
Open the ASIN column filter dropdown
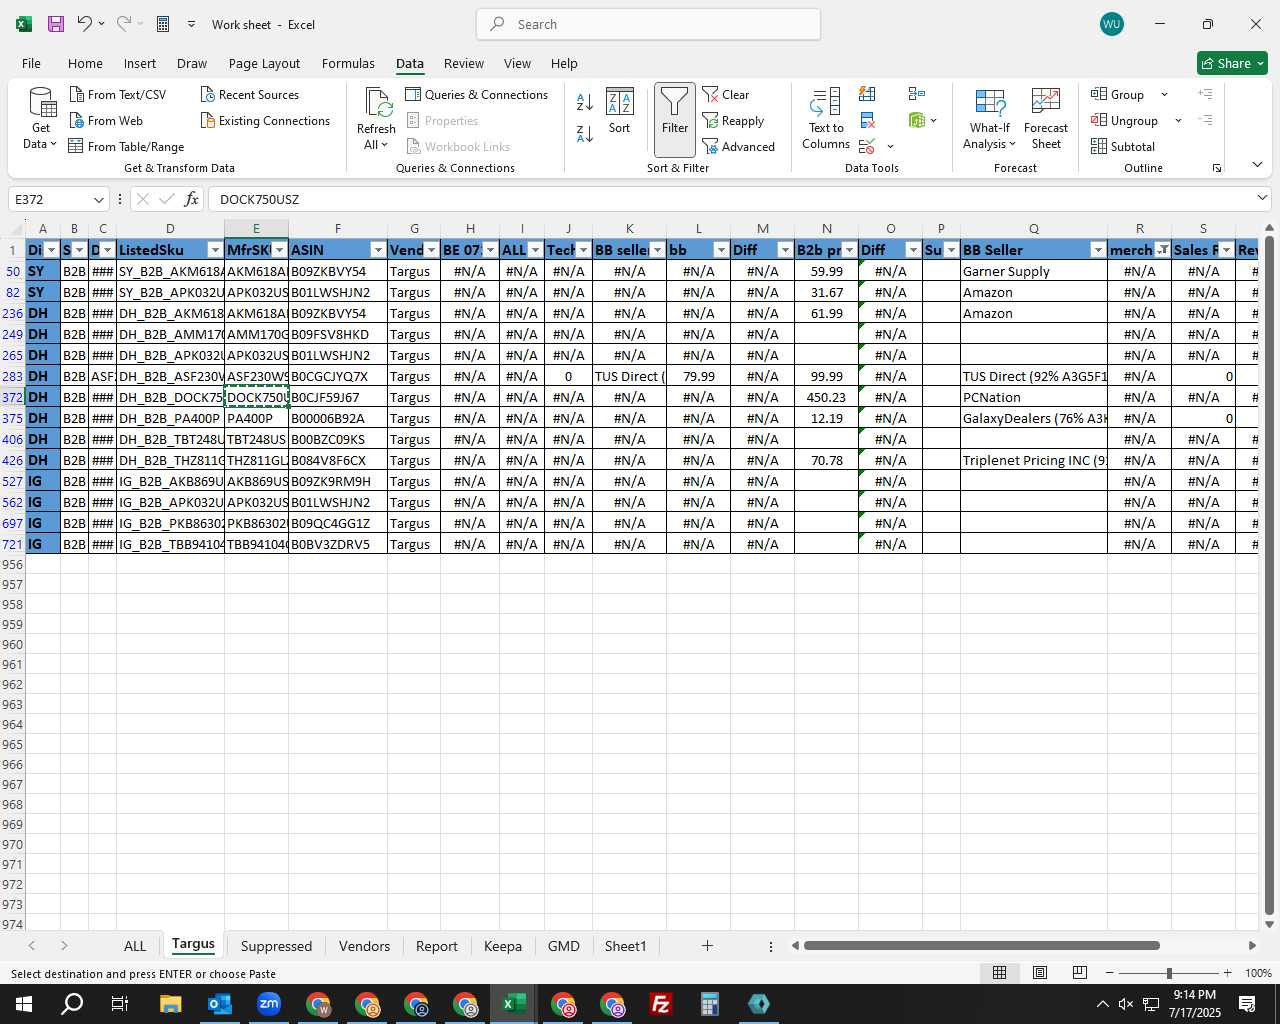coord(378,250)
